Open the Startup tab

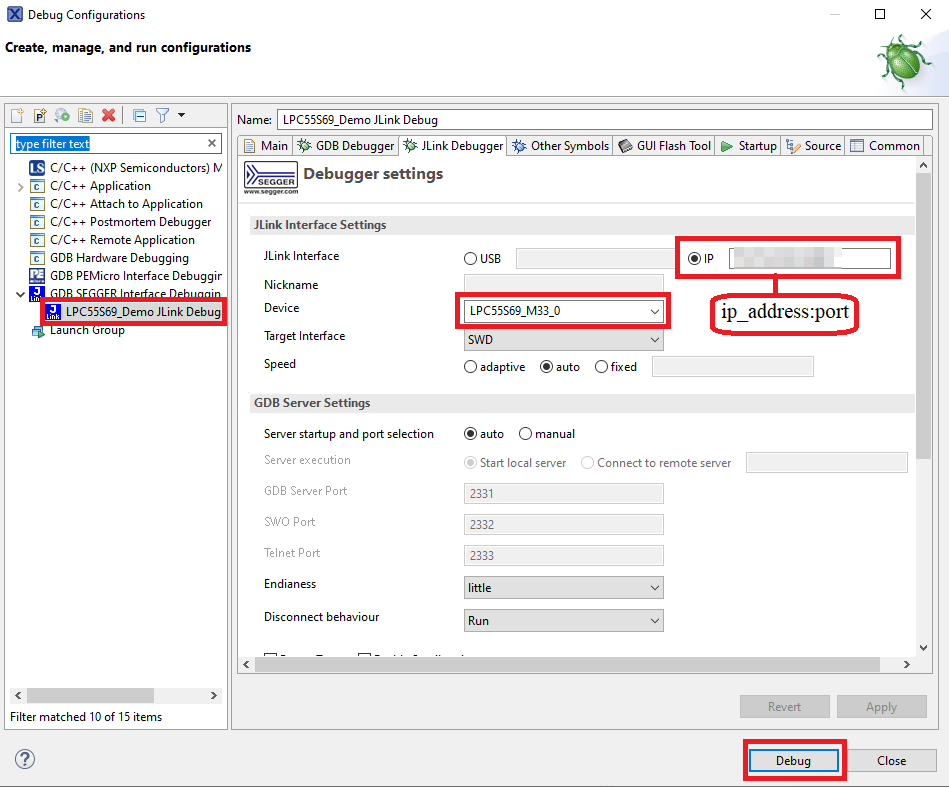[749, 146]
